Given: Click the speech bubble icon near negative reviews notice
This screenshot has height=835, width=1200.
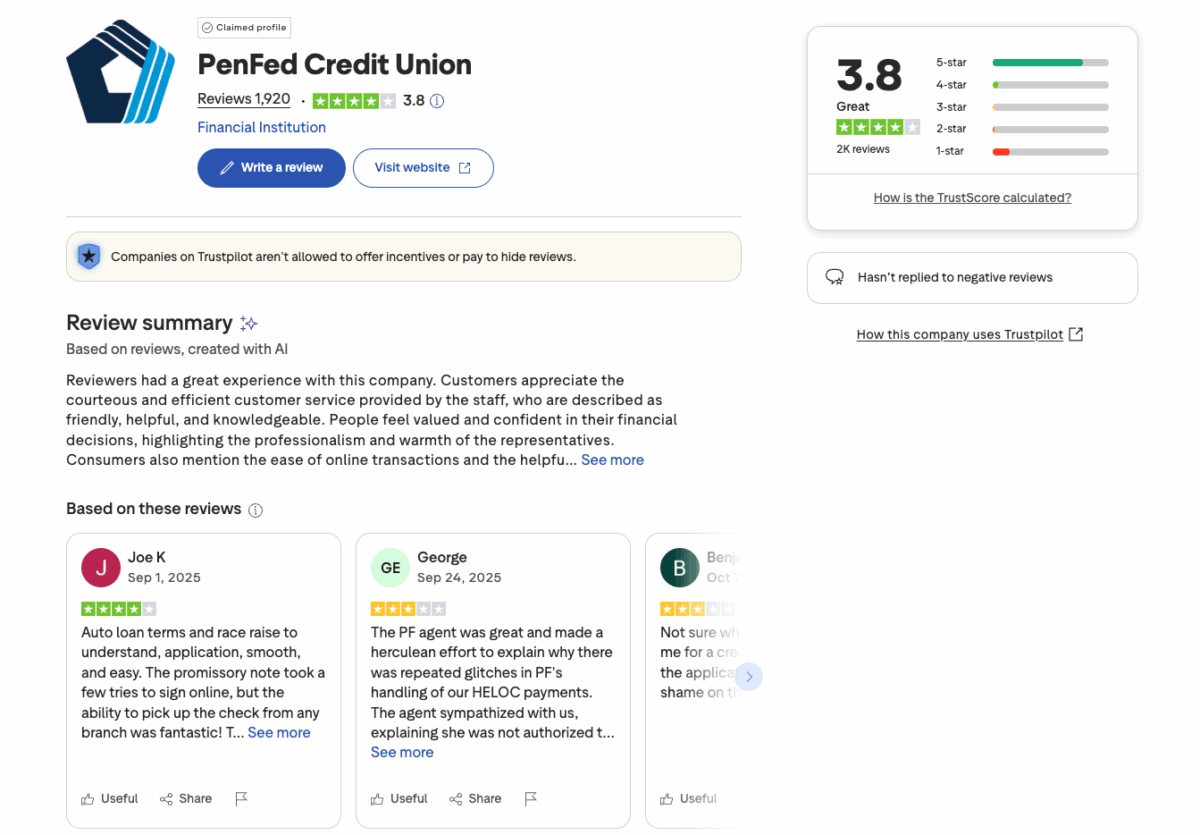Looking at the screenshot, I should 835,277.
